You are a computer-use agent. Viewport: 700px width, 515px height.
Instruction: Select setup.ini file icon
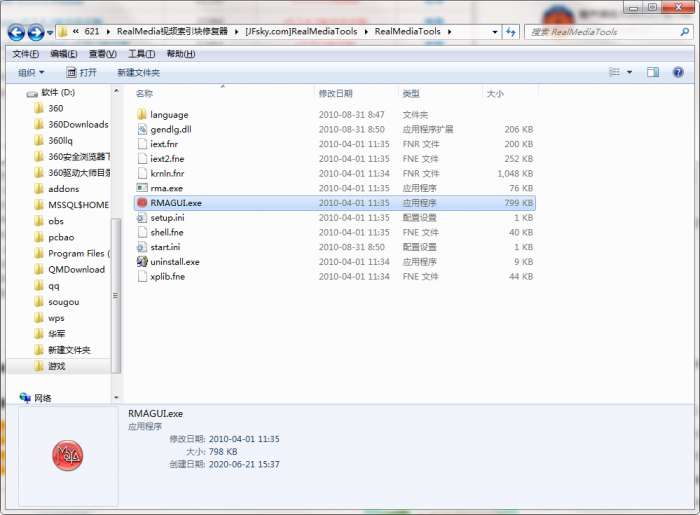tap(142, 218)
